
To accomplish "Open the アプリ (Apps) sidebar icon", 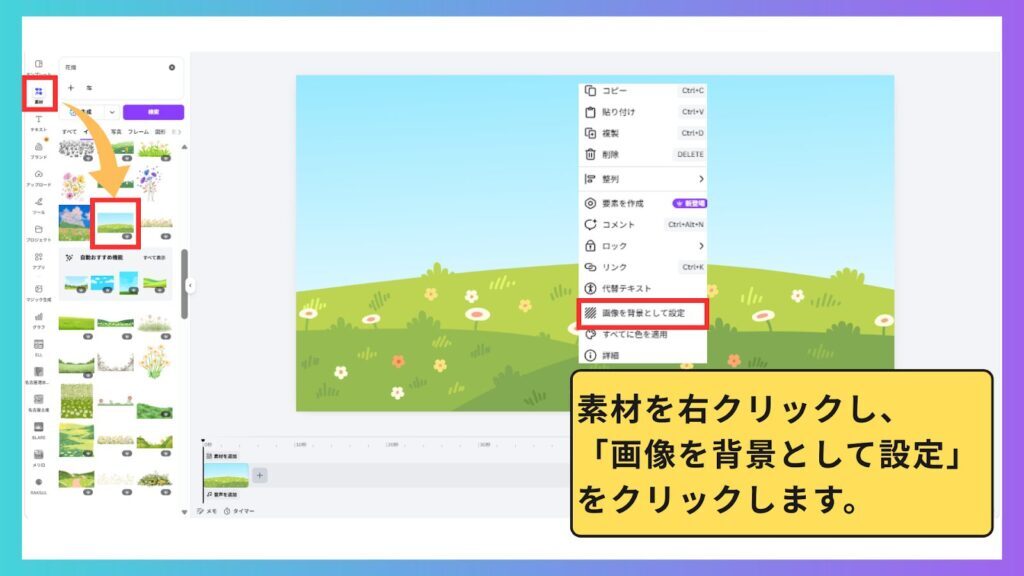I will coord(39,260).
